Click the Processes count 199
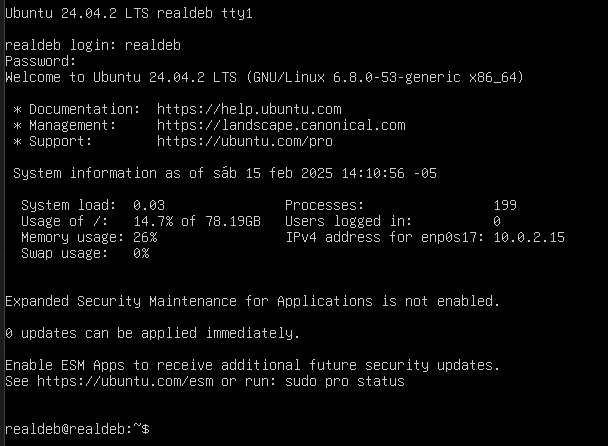 [x=505, y=205]
